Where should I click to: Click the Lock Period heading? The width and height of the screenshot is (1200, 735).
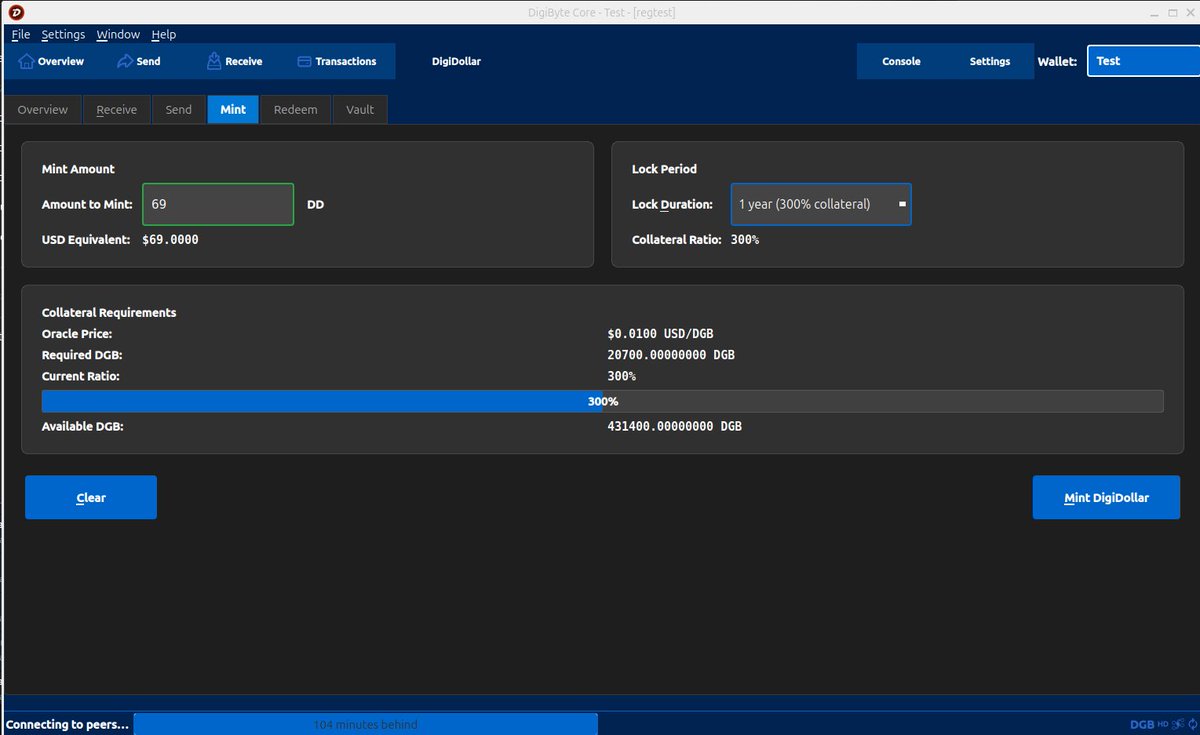tap(665, 169)
